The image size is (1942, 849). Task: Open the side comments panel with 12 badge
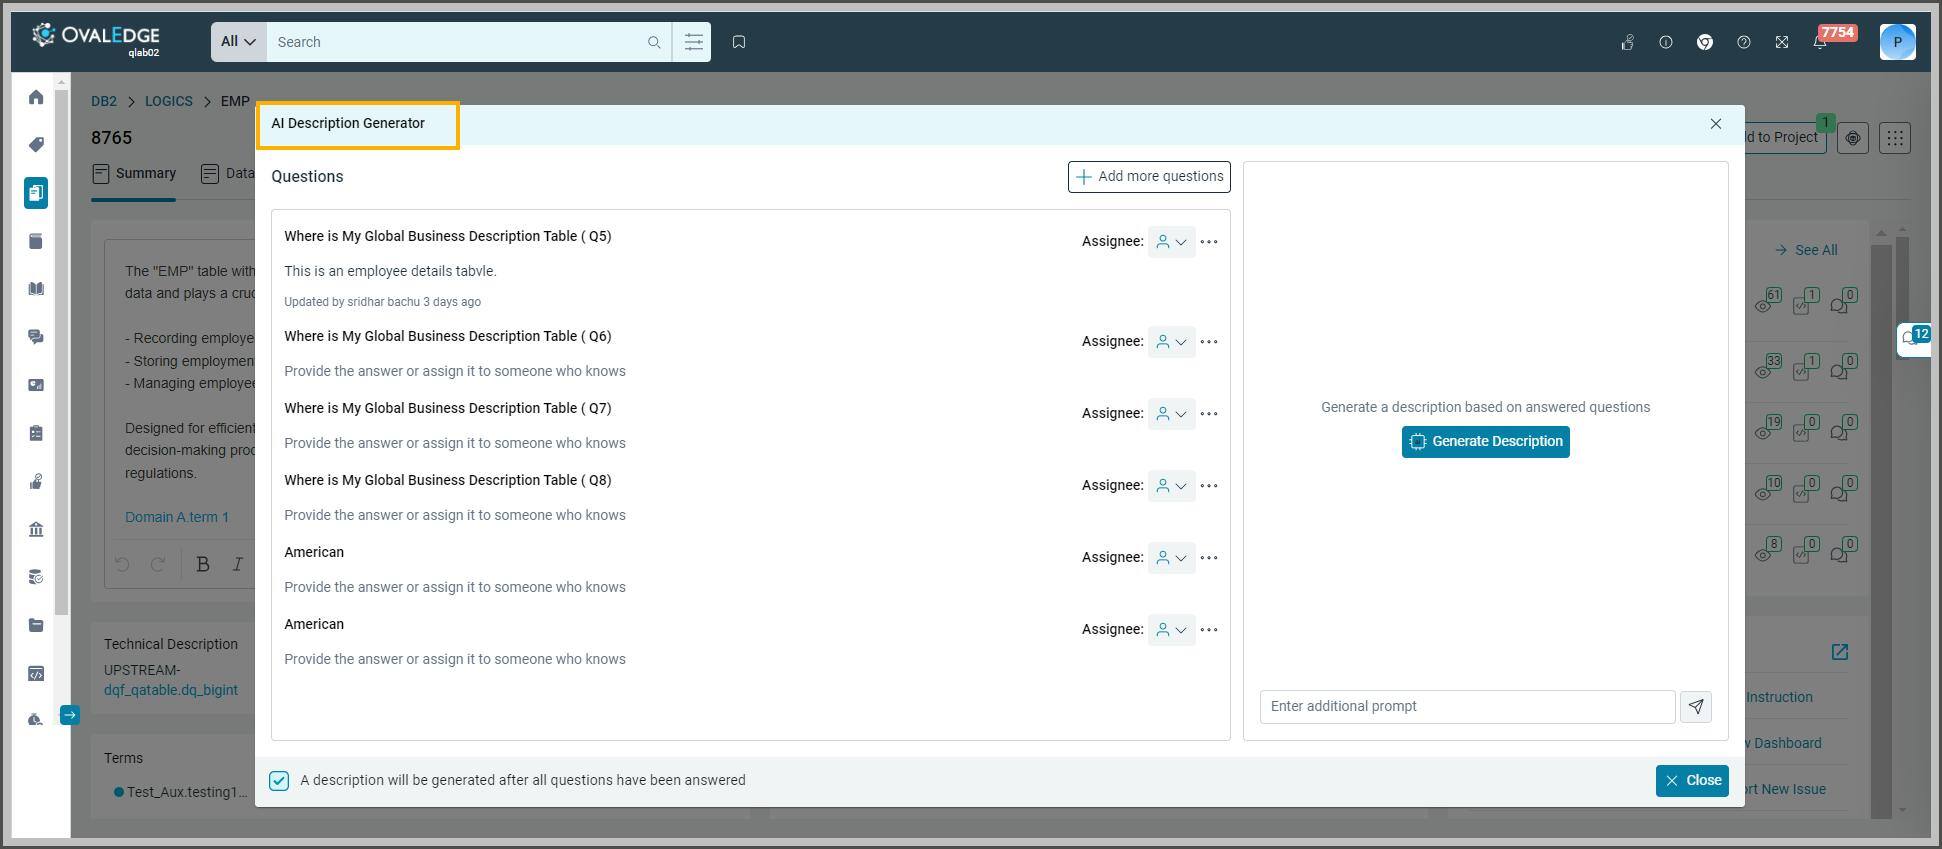tap(1914, 339)
